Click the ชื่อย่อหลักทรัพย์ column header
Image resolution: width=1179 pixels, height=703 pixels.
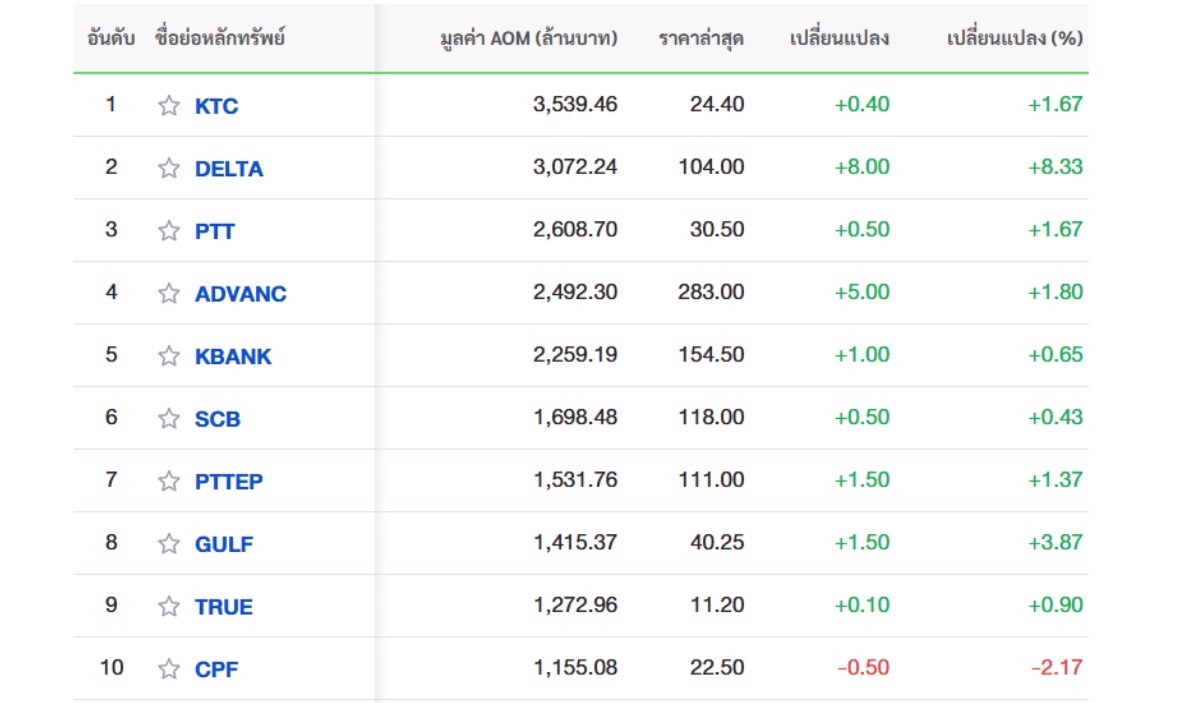click(x=220, y=38)
